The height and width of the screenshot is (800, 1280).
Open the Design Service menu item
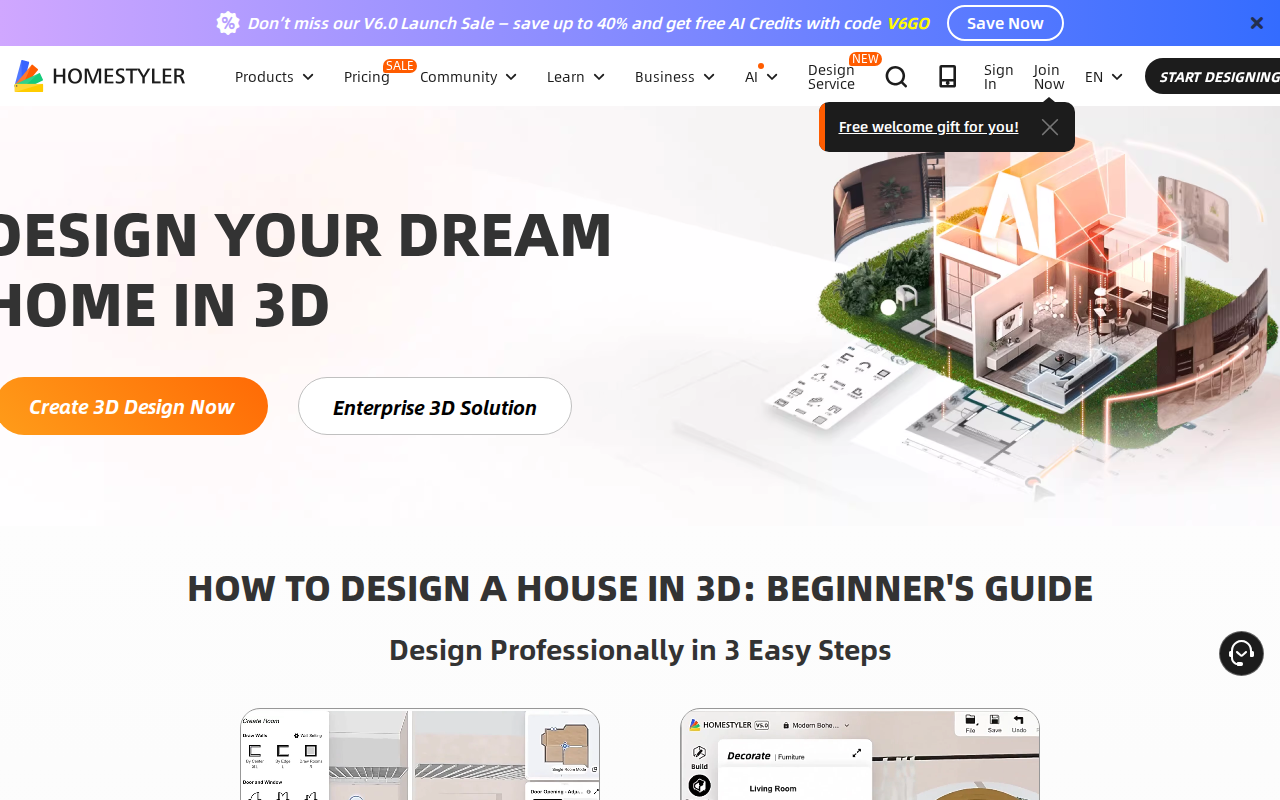point(831,76)
